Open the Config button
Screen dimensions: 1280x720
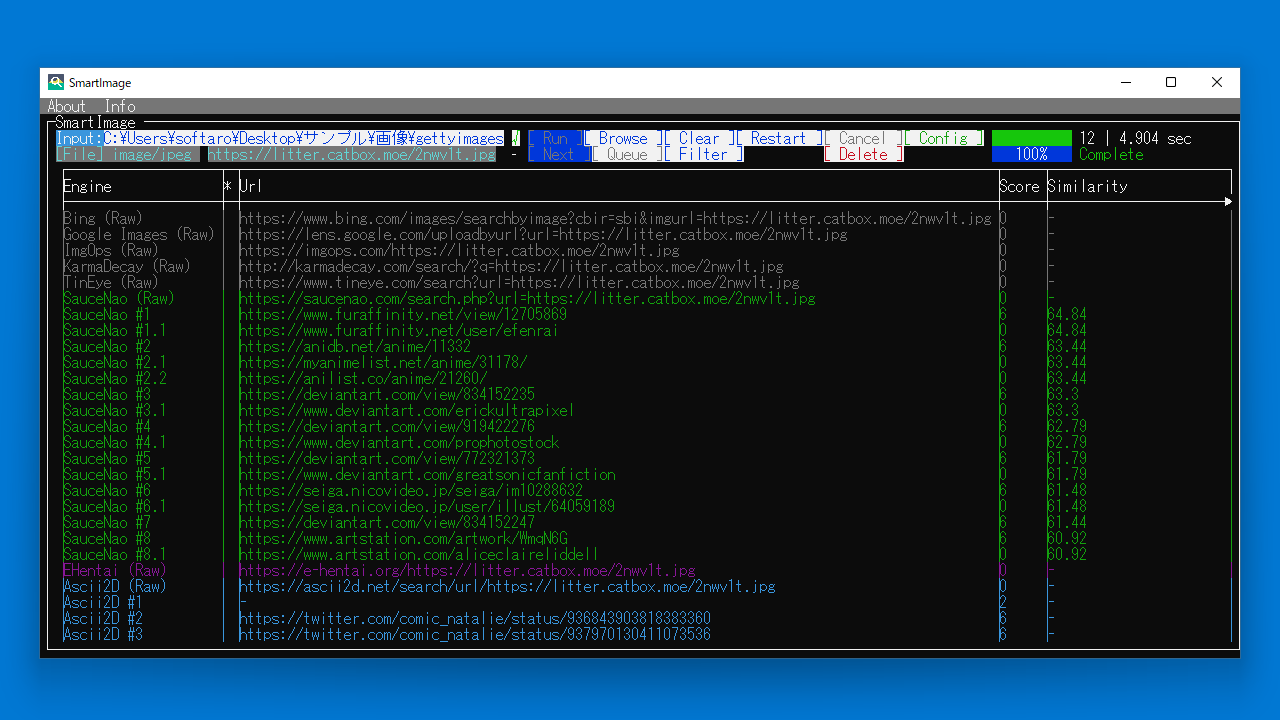click(x=943, y=139)
